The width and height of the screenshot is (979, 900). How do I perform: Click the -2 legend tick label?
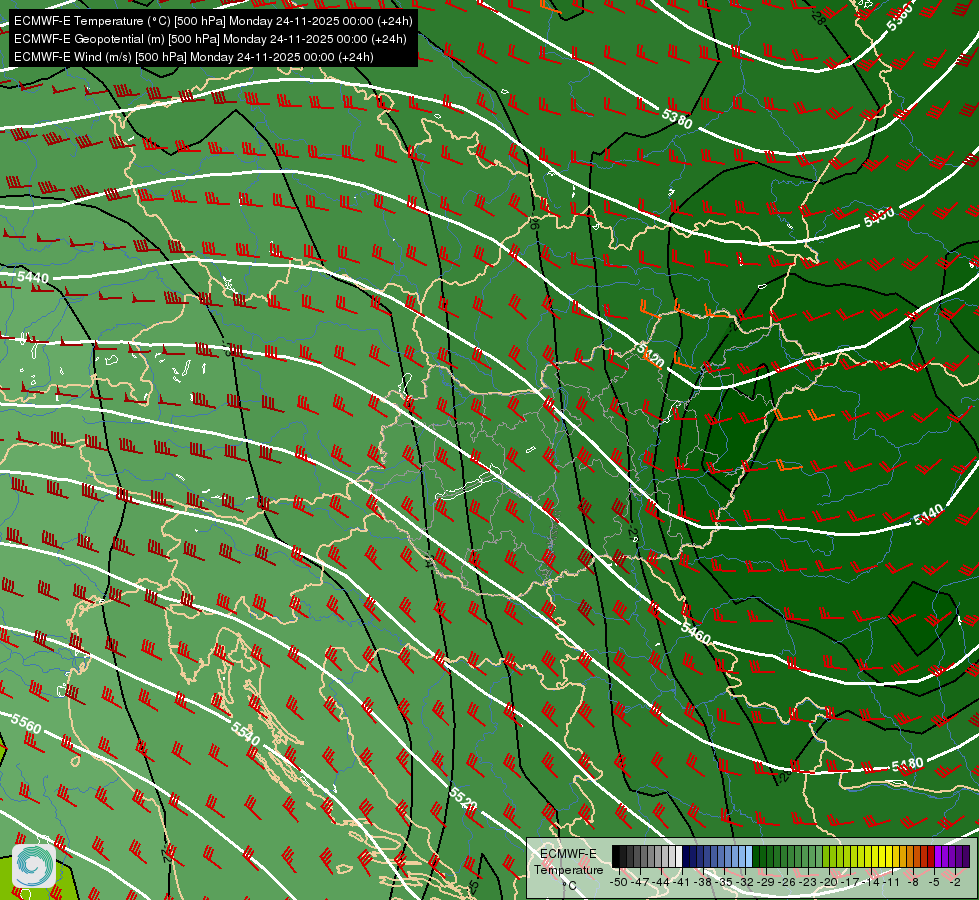tap(954, 882)
